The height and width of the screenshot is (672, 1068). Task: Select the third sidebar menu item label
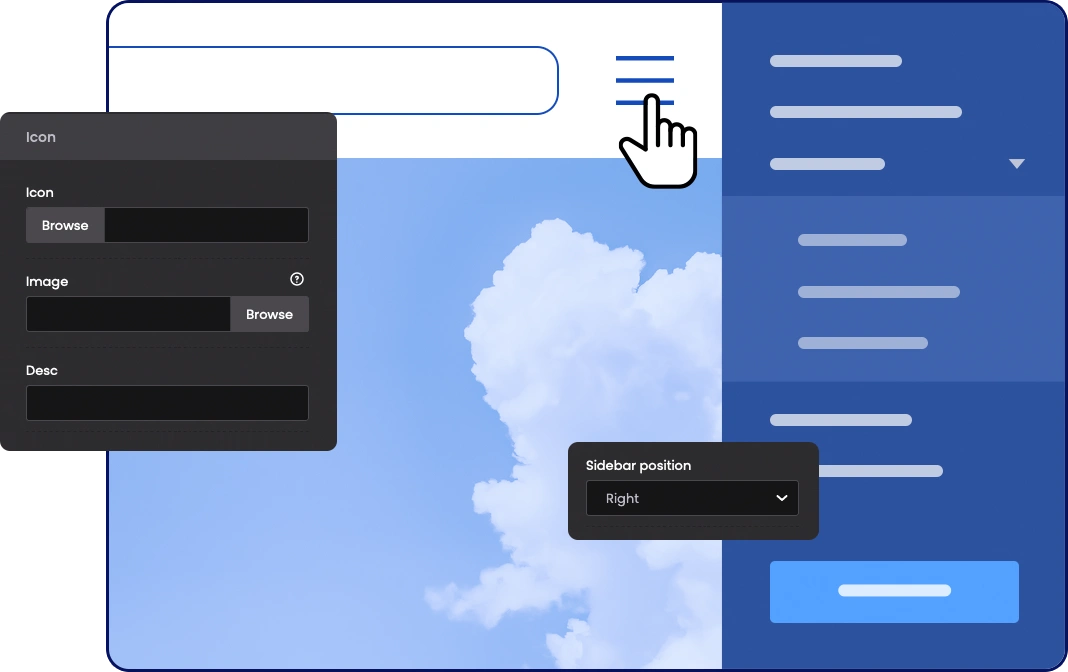click(x=827, y=164)
